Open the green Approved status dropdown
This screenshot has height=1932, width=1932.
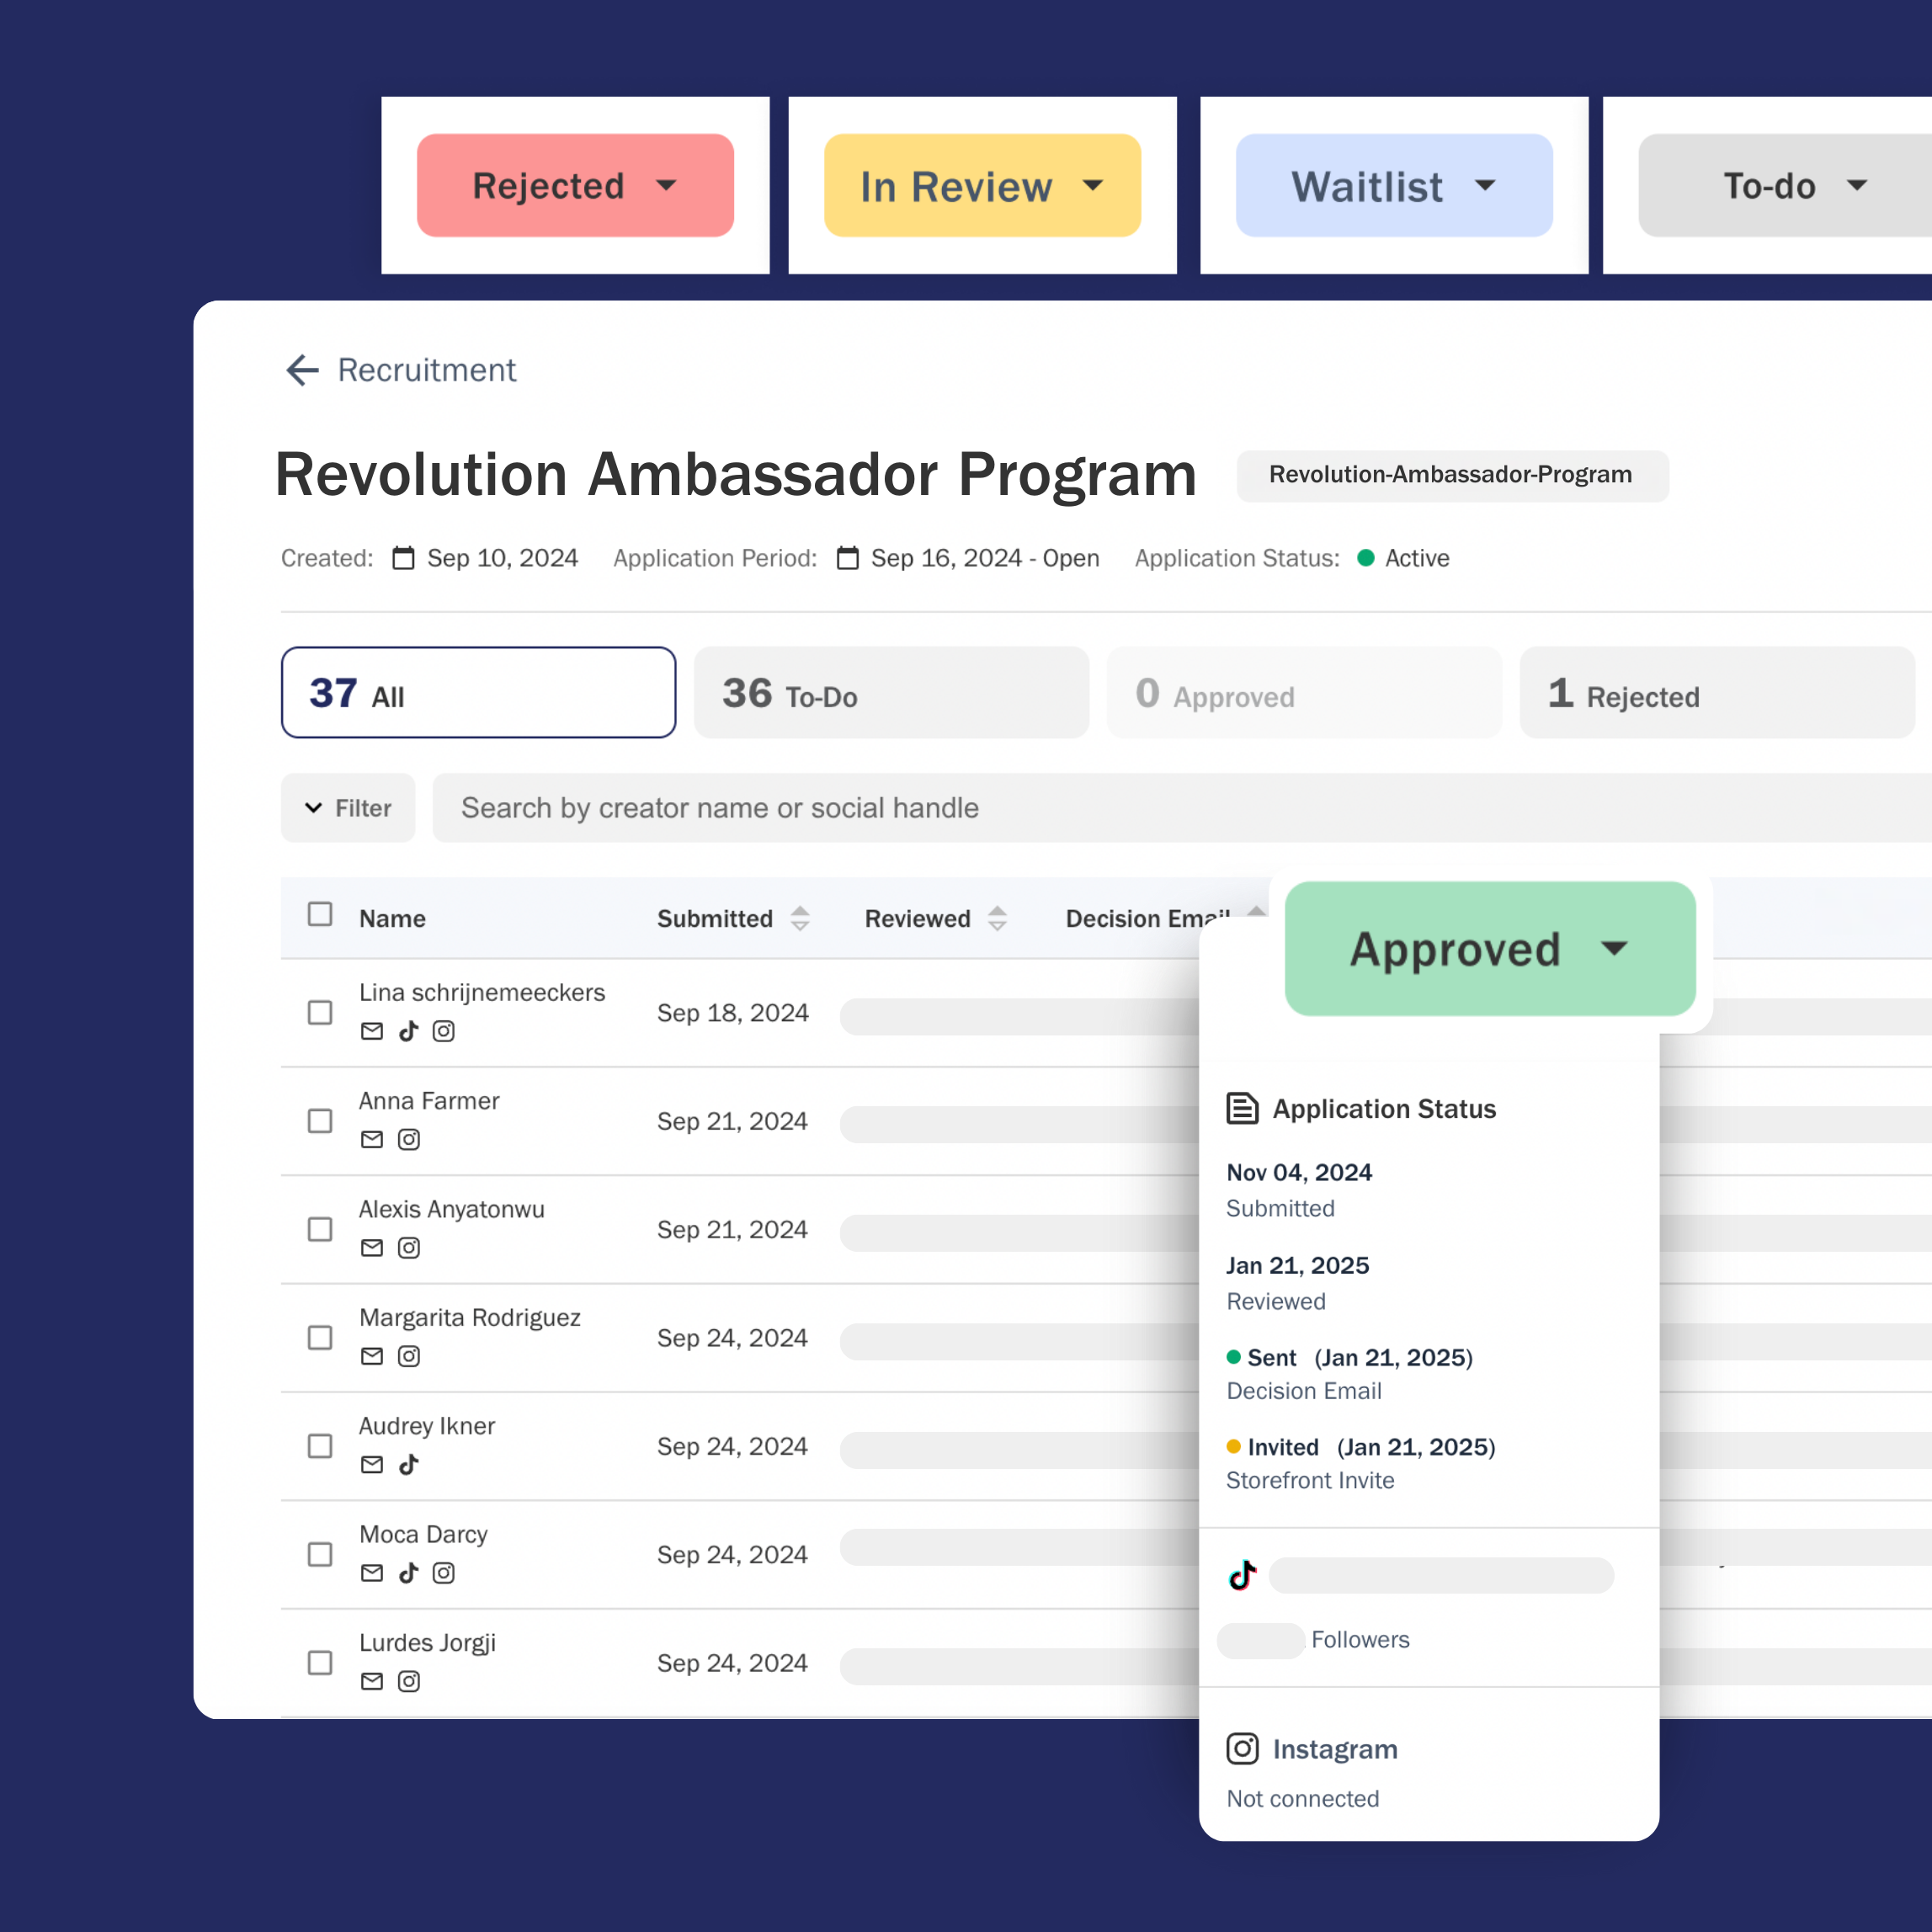point(1490,948)
